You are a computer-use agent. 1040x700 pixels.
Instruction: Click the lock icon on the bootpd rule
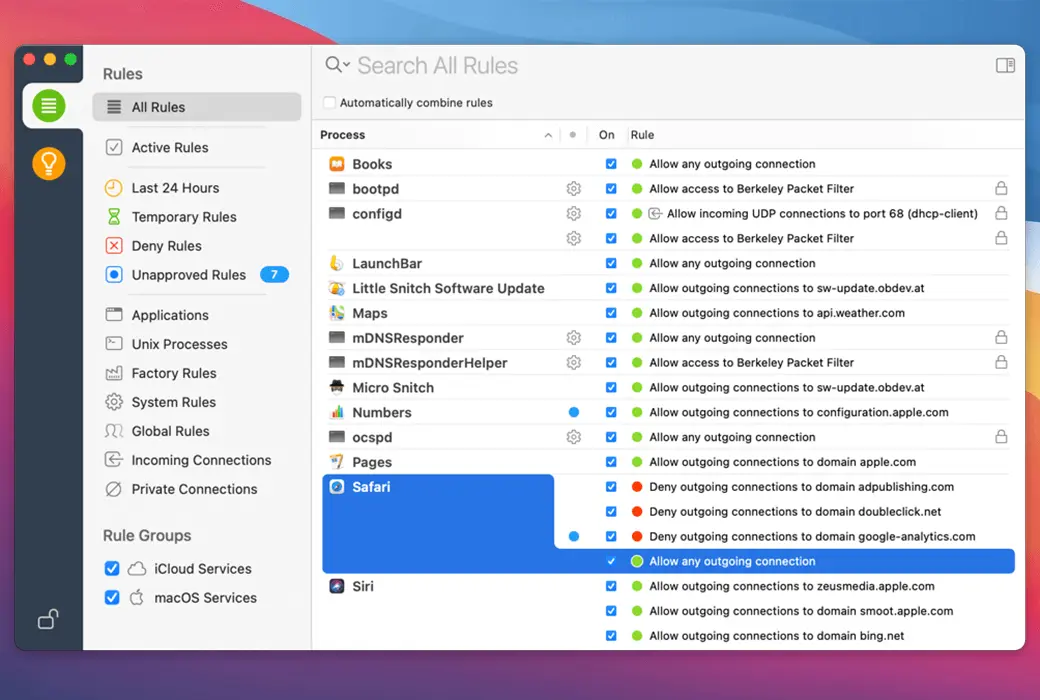[1001, 188]
